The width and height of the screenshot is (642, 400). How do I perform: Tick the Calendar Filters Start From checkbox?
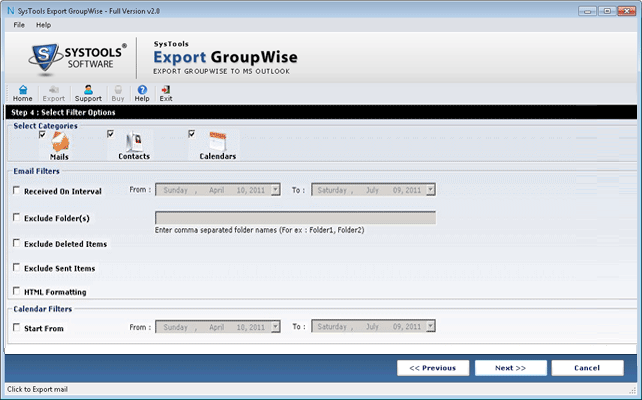tap(16, 327)
